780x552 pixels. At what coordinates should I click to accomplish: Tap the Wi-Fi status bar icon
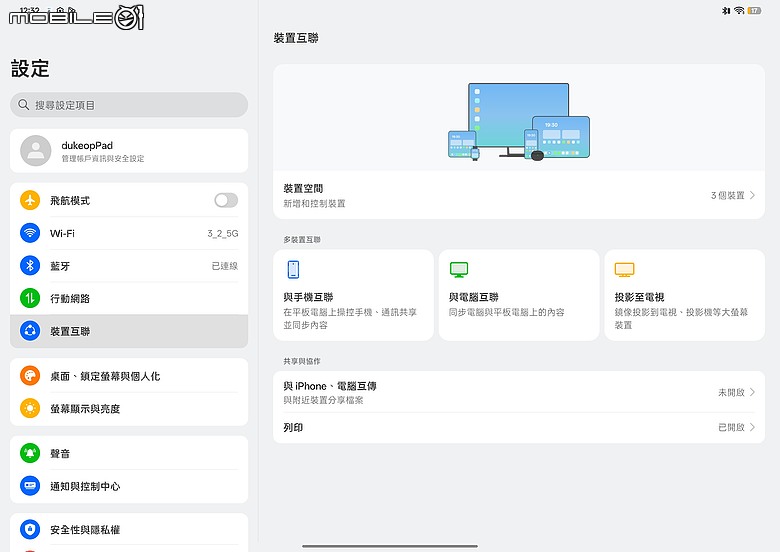pos(739,10)
